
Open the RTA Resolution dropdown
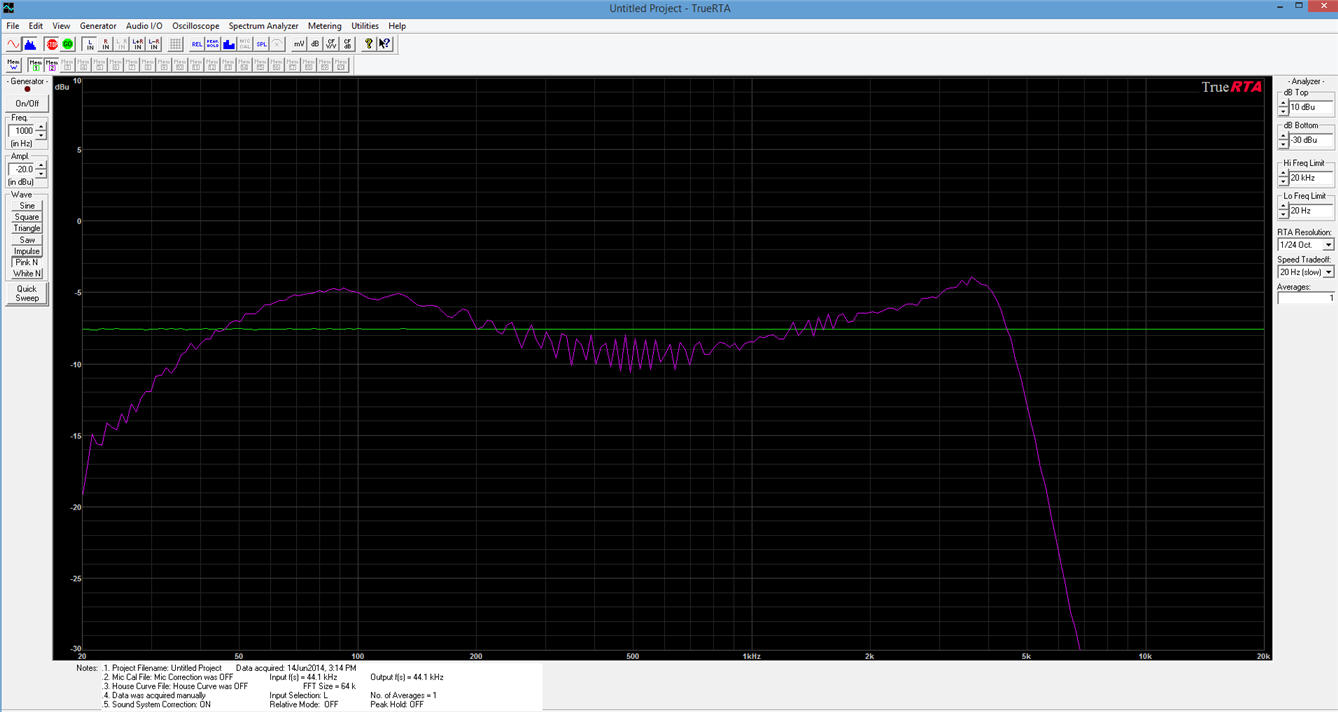(1328, 245)
